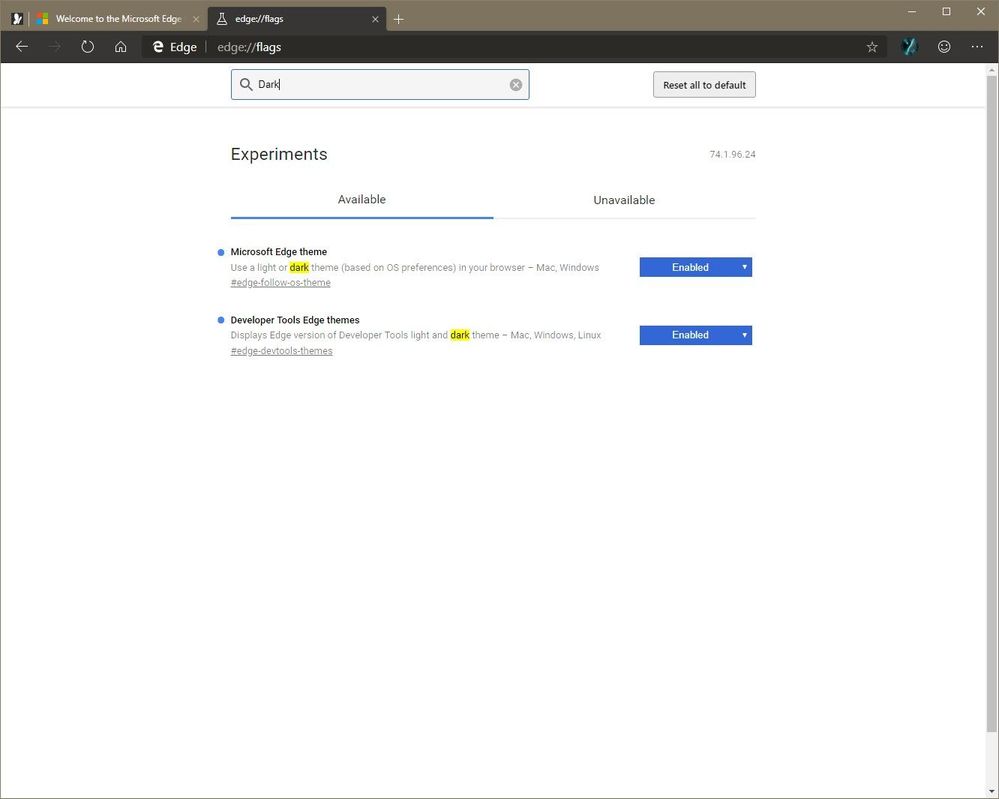Open the #edge-devtools-themes link
999x799 pixels.
tap(282, 351)
